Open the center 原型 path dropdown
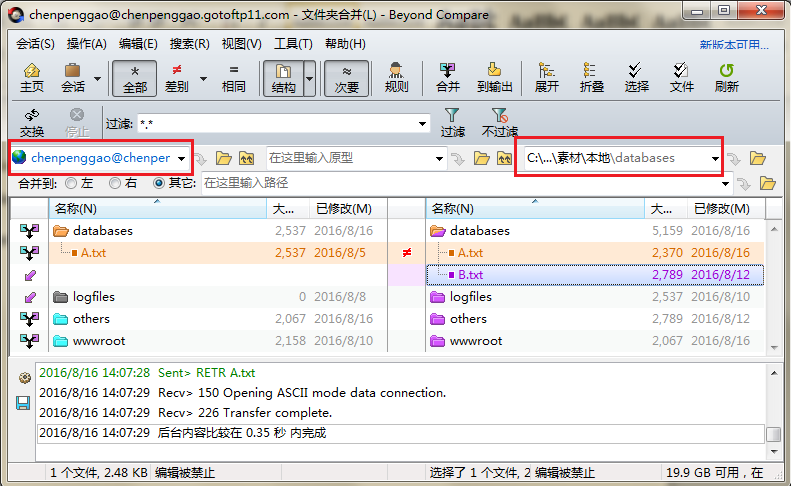The width and height of the screenshot is (791, 486). click(439, 158)
